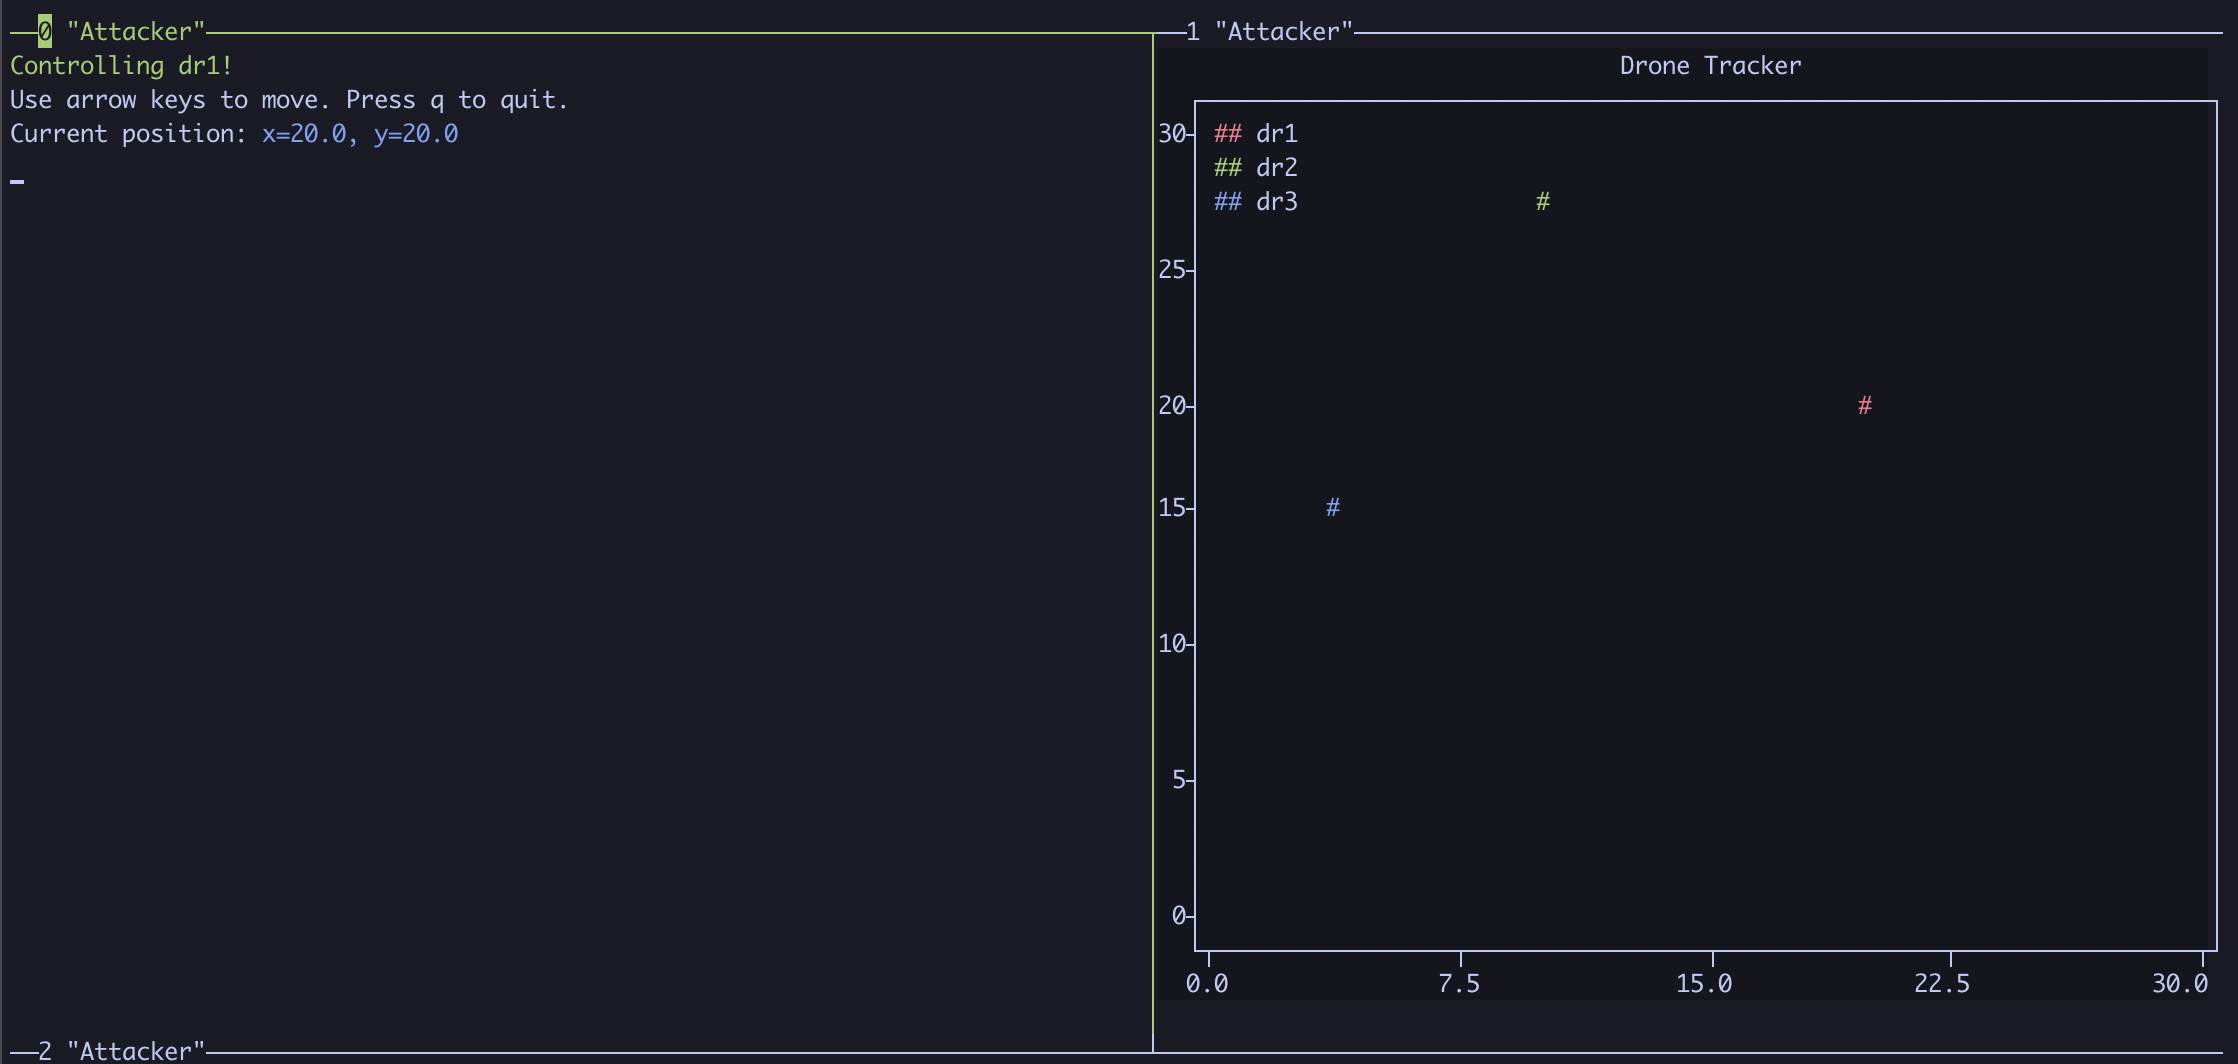Viewport: 2238px width, 1064px height.
Task: Click the y=20.0 position value
Action: tap(416, 134)
